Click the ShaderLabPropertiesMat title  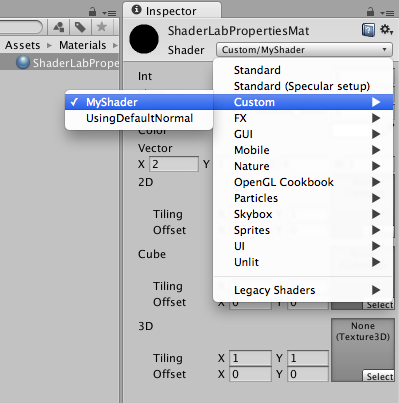238,31
